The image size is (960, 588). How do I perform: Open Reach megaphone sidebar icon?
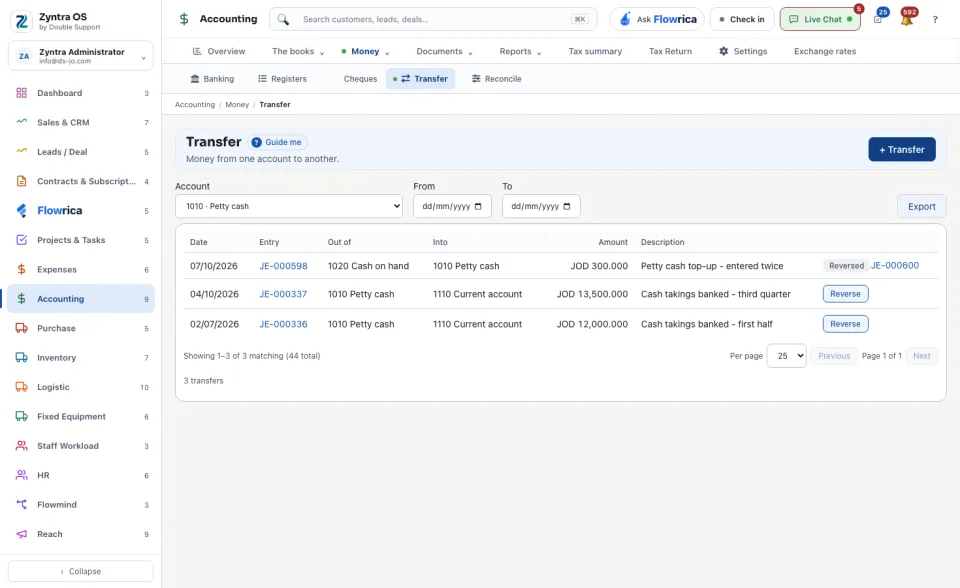[x=21, y=534]
